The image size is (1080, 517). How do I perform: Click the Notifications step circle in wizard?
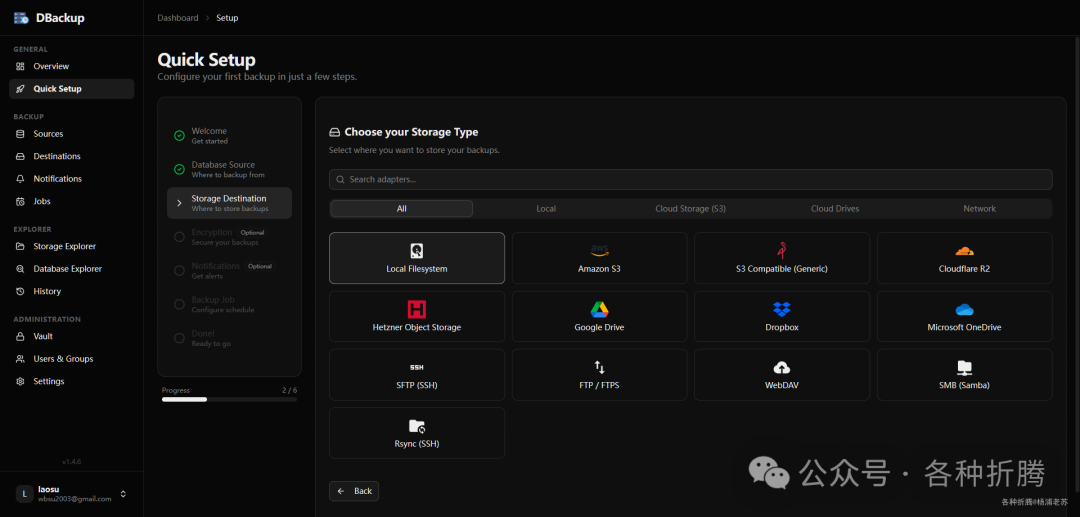[x=179, y=271]
